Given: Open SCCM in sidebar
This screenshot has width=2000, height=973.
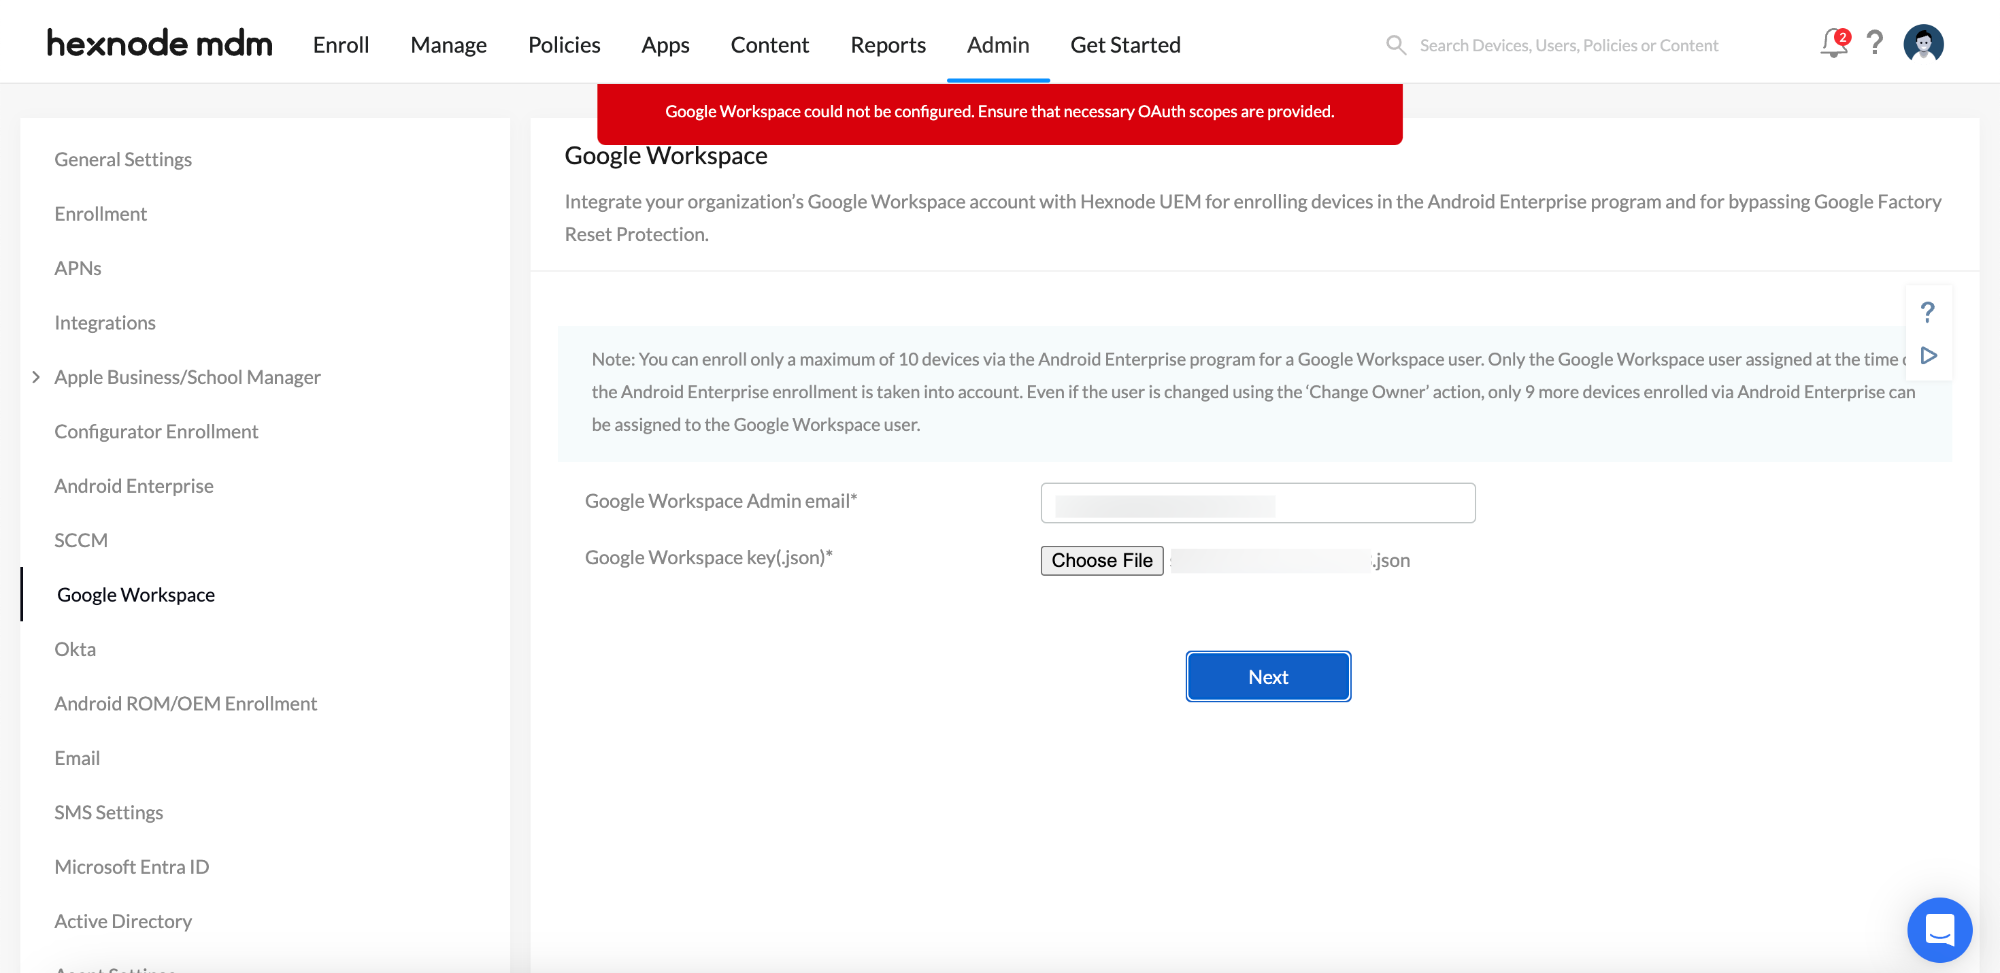Looking at the screenshot, I should (81, 540).
